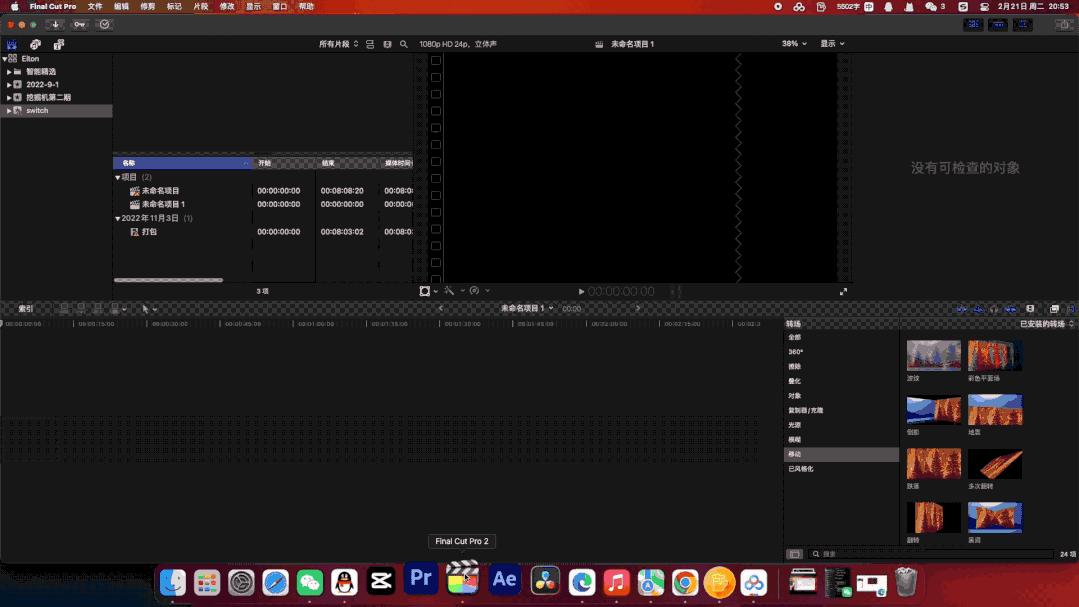This screenshot has width=1079, height=607.
Task: Open the 所有片段 clip filter dropdown
Action: click(x=338, y=44)
